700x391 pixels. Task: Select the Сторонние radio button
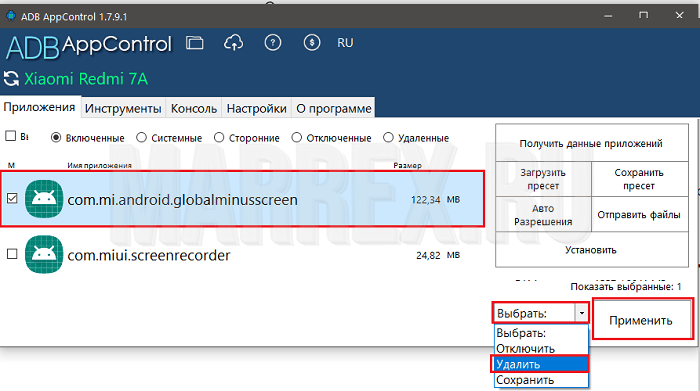(219, 138)
